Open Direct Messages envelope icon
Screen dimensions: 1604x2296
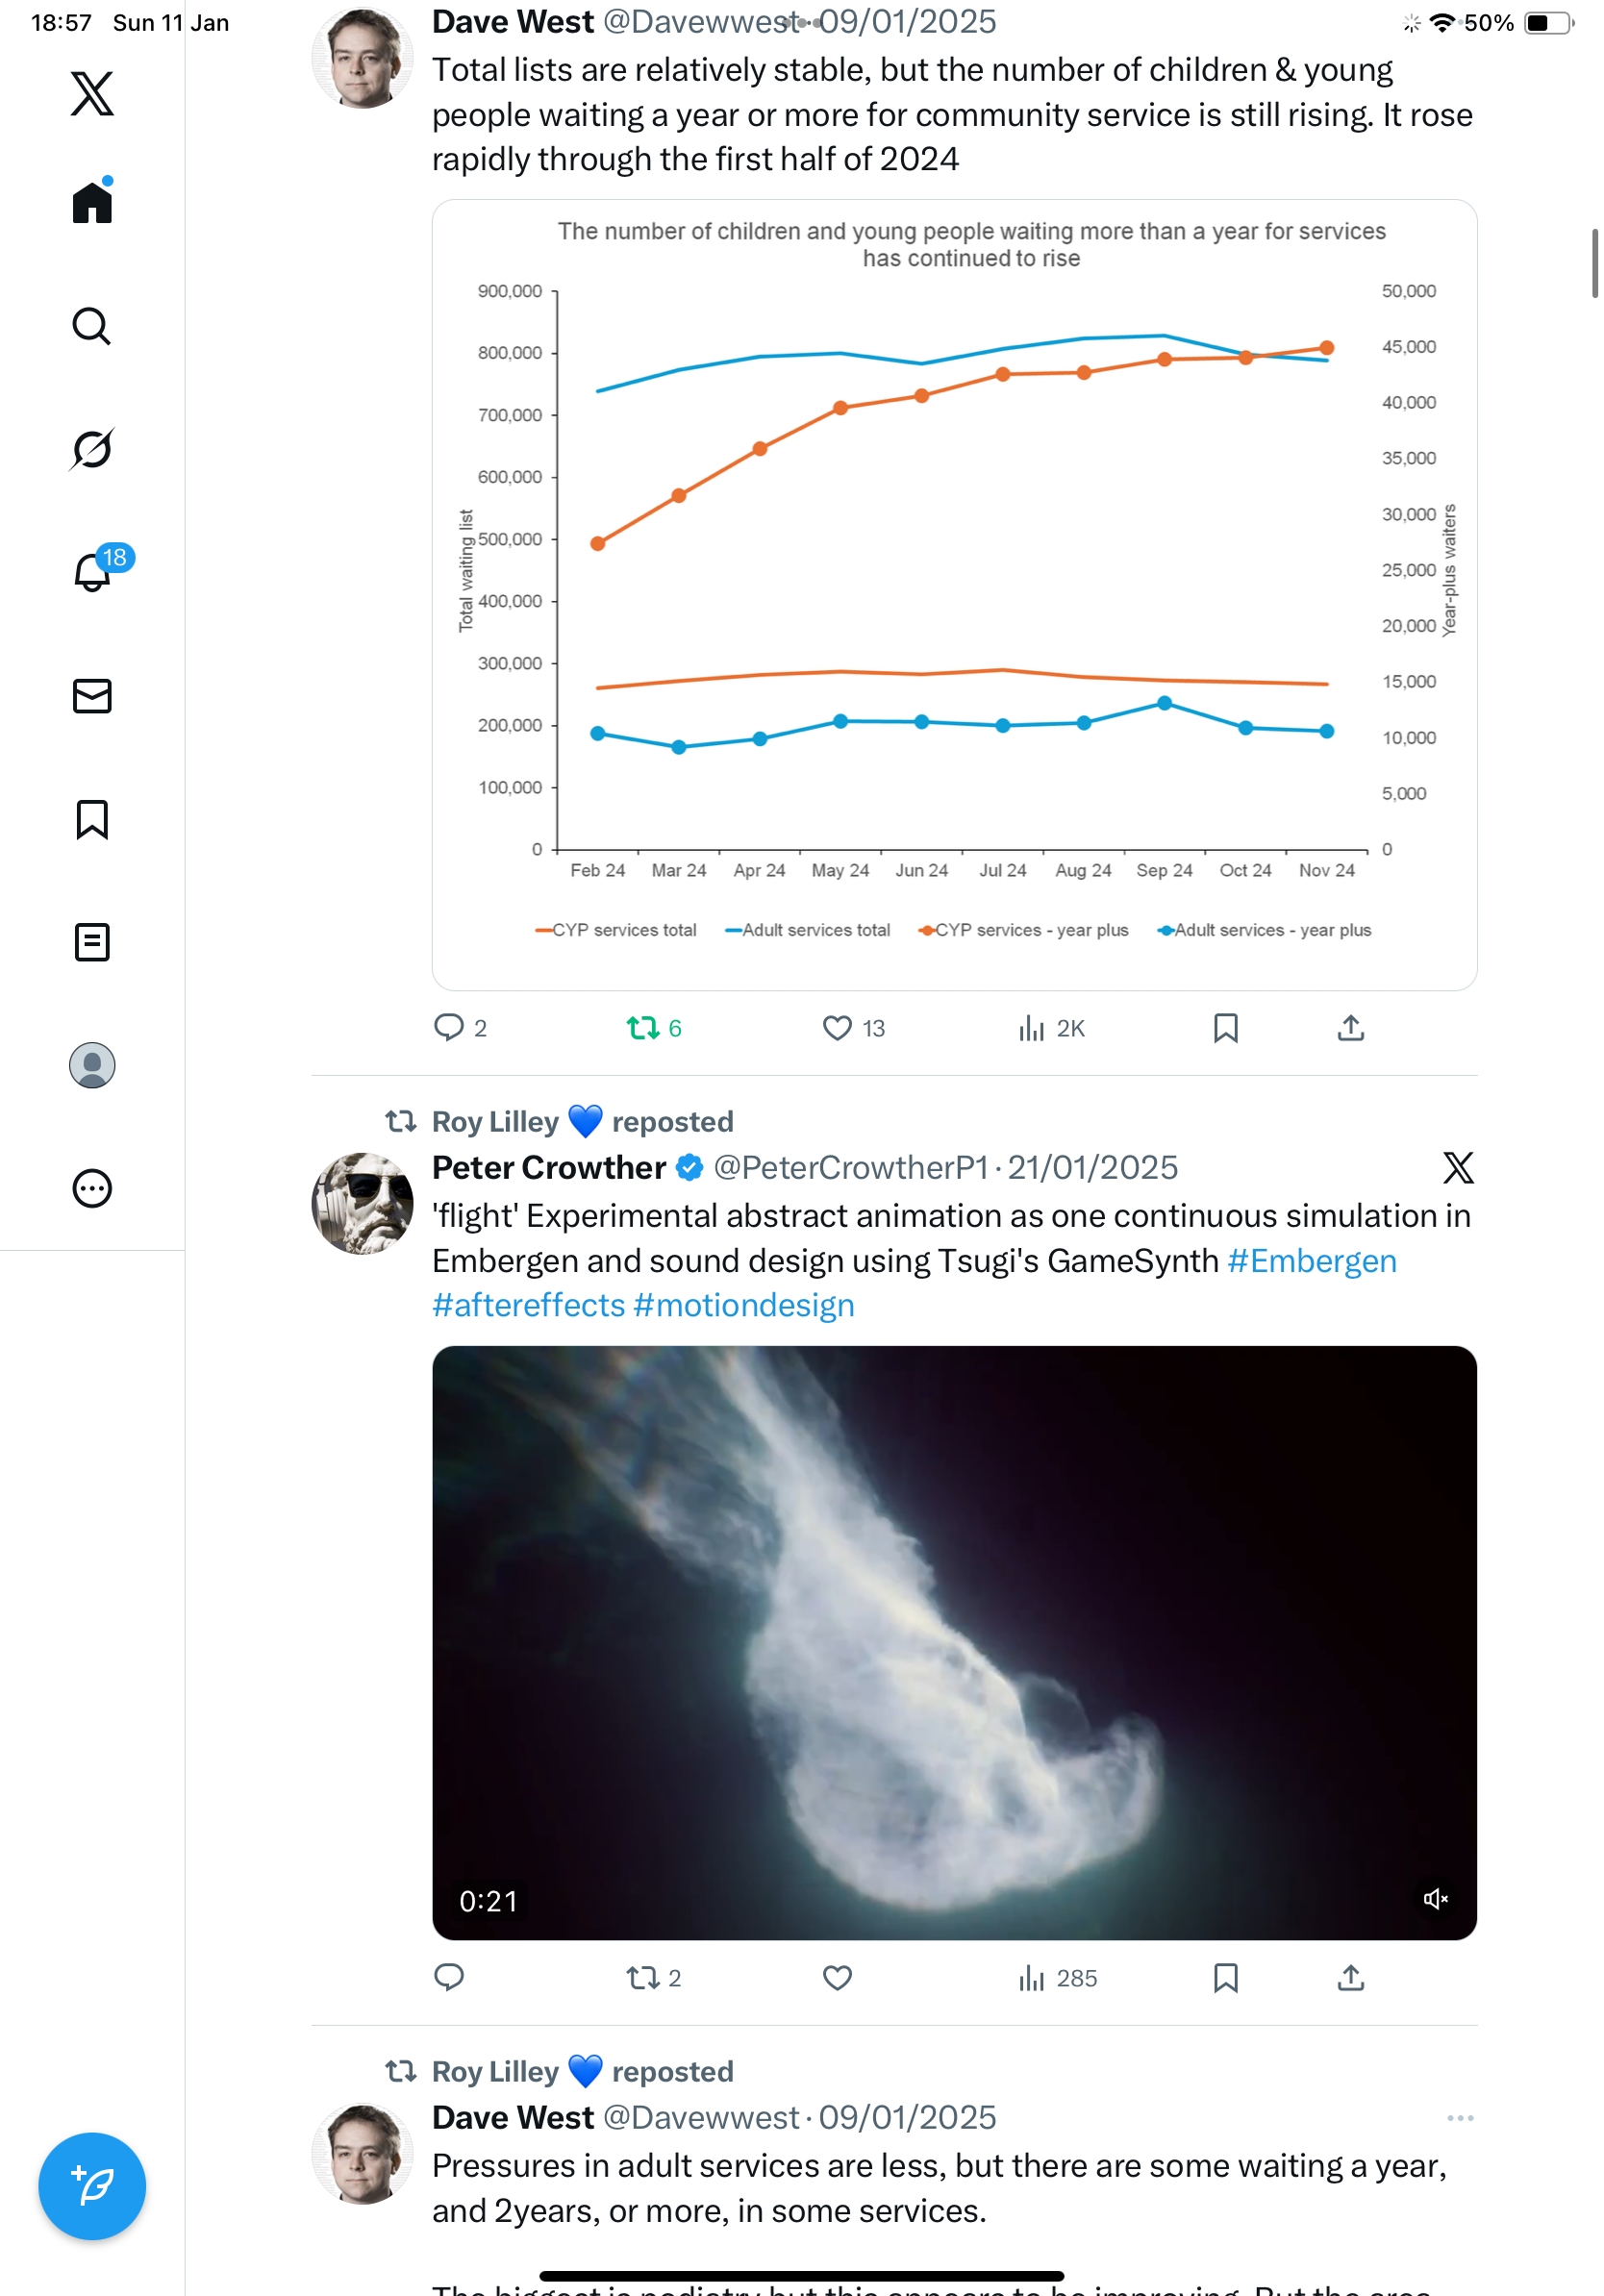tap(92, 696)
